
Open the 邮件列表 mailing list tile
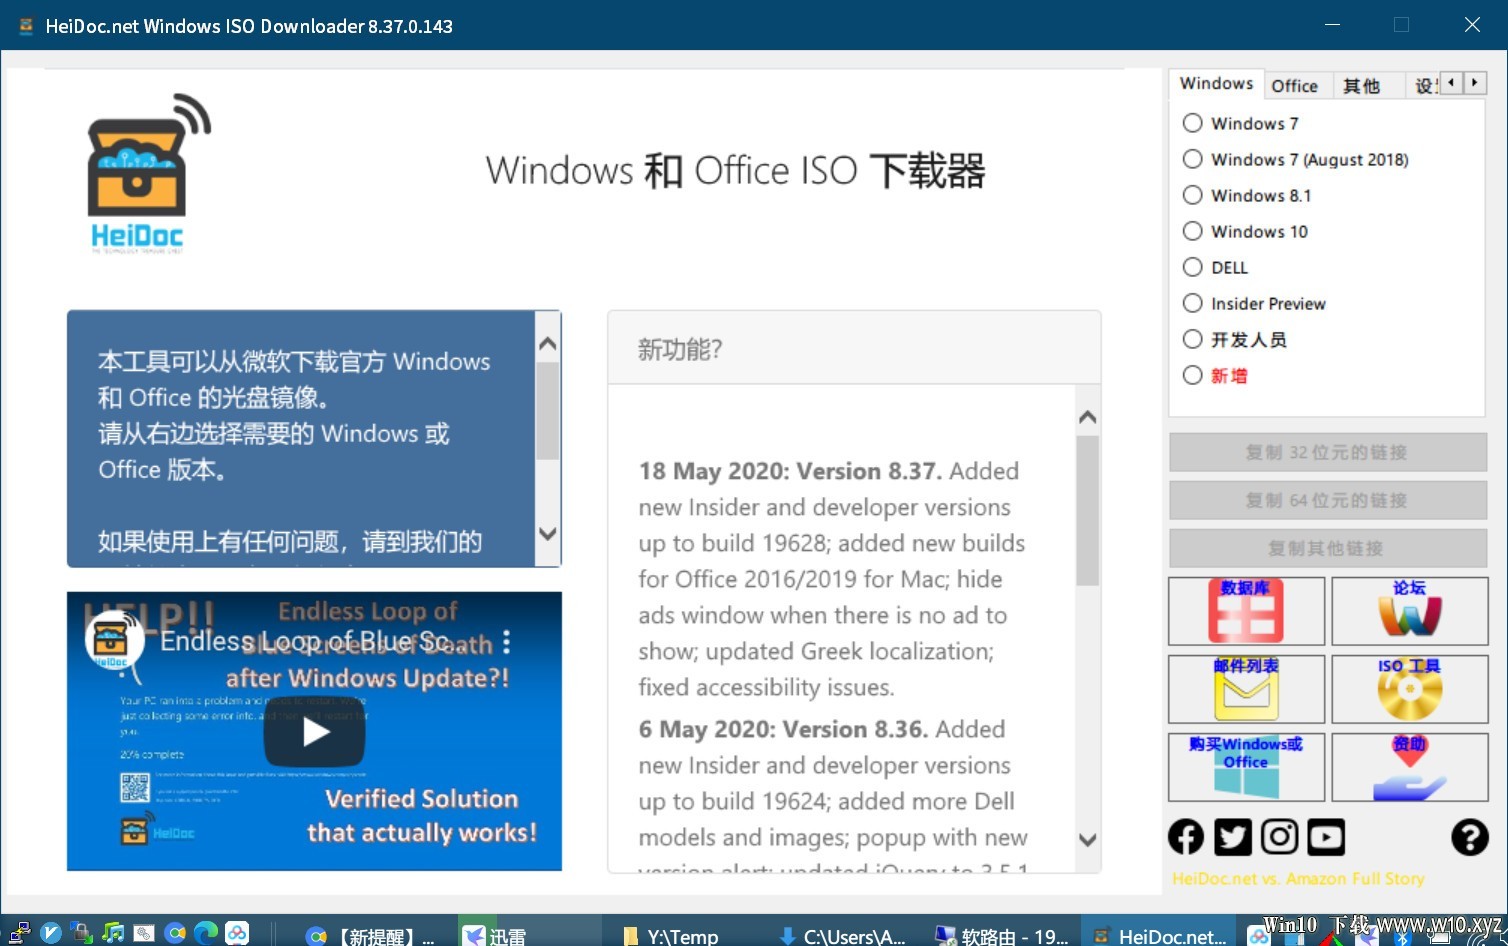click(x=1246, y=689)
